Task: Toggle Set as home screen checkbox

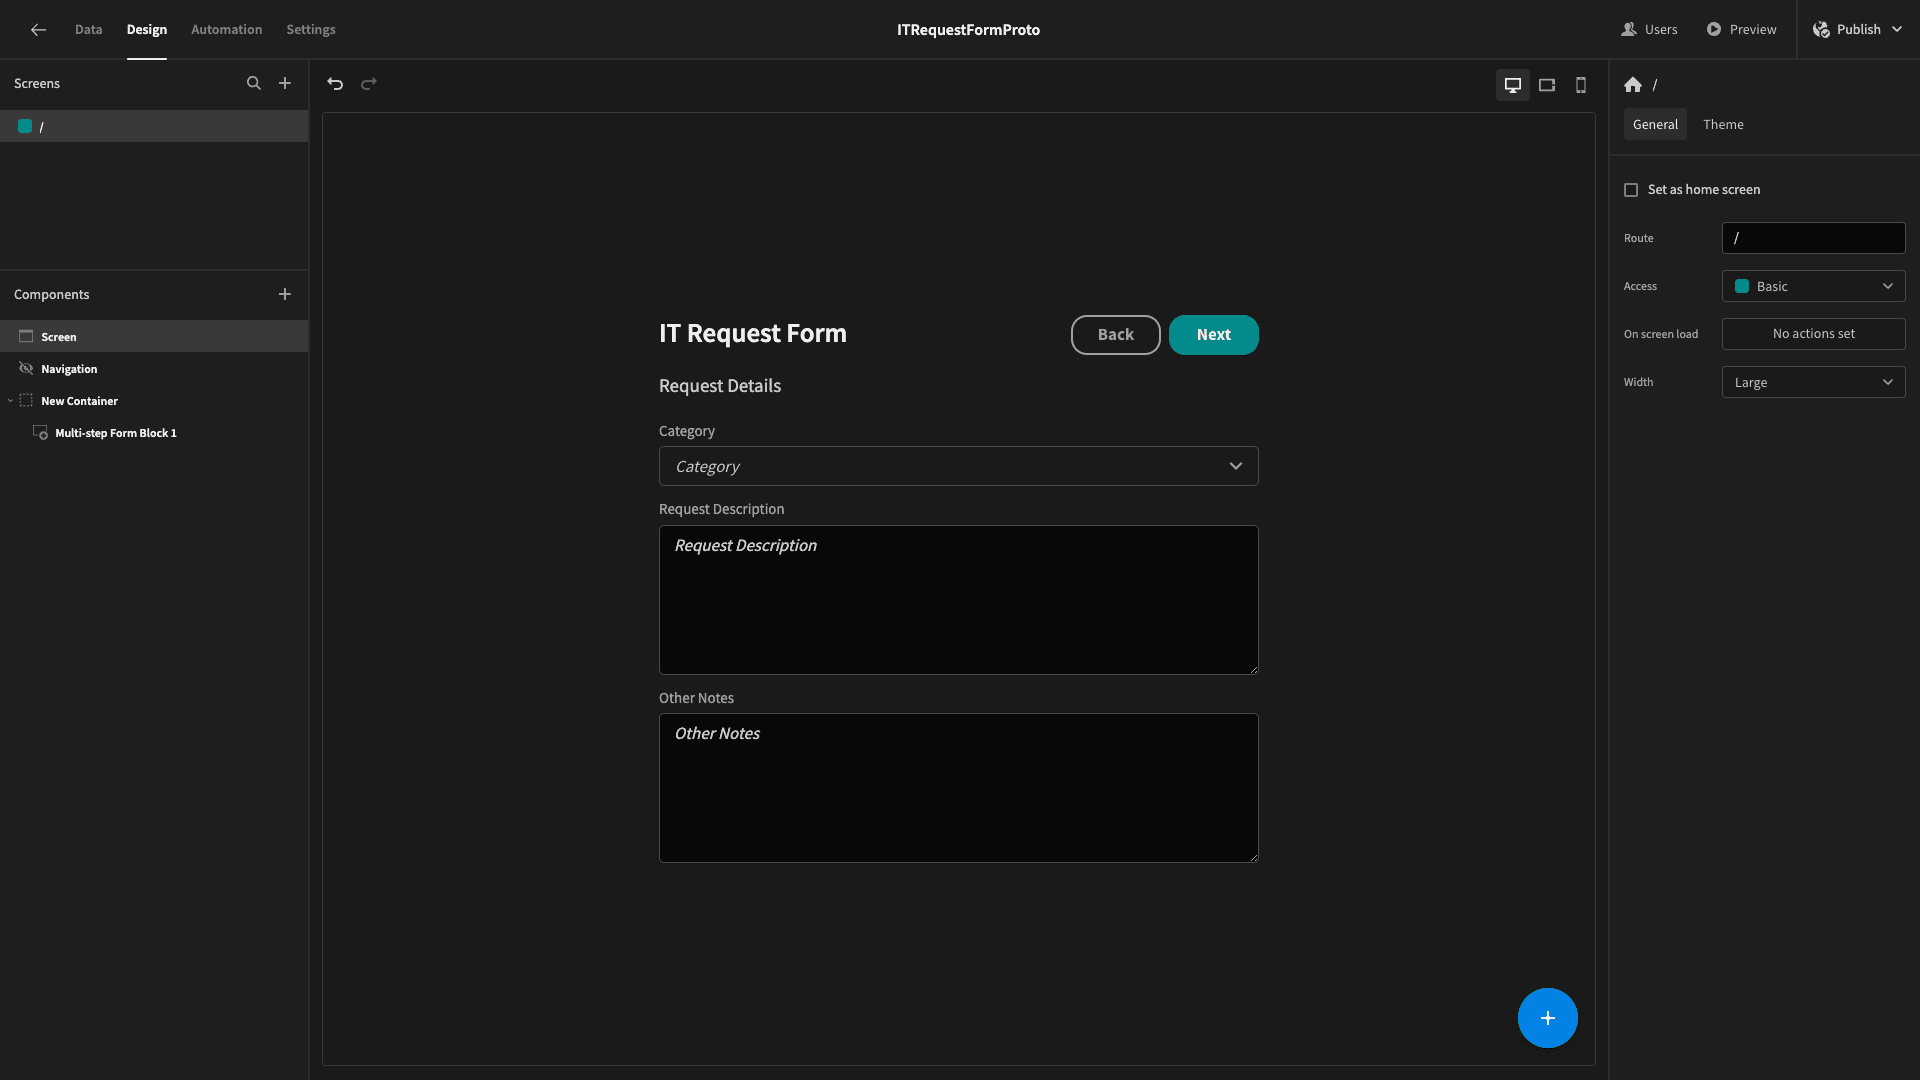Action: [1631, 190]
